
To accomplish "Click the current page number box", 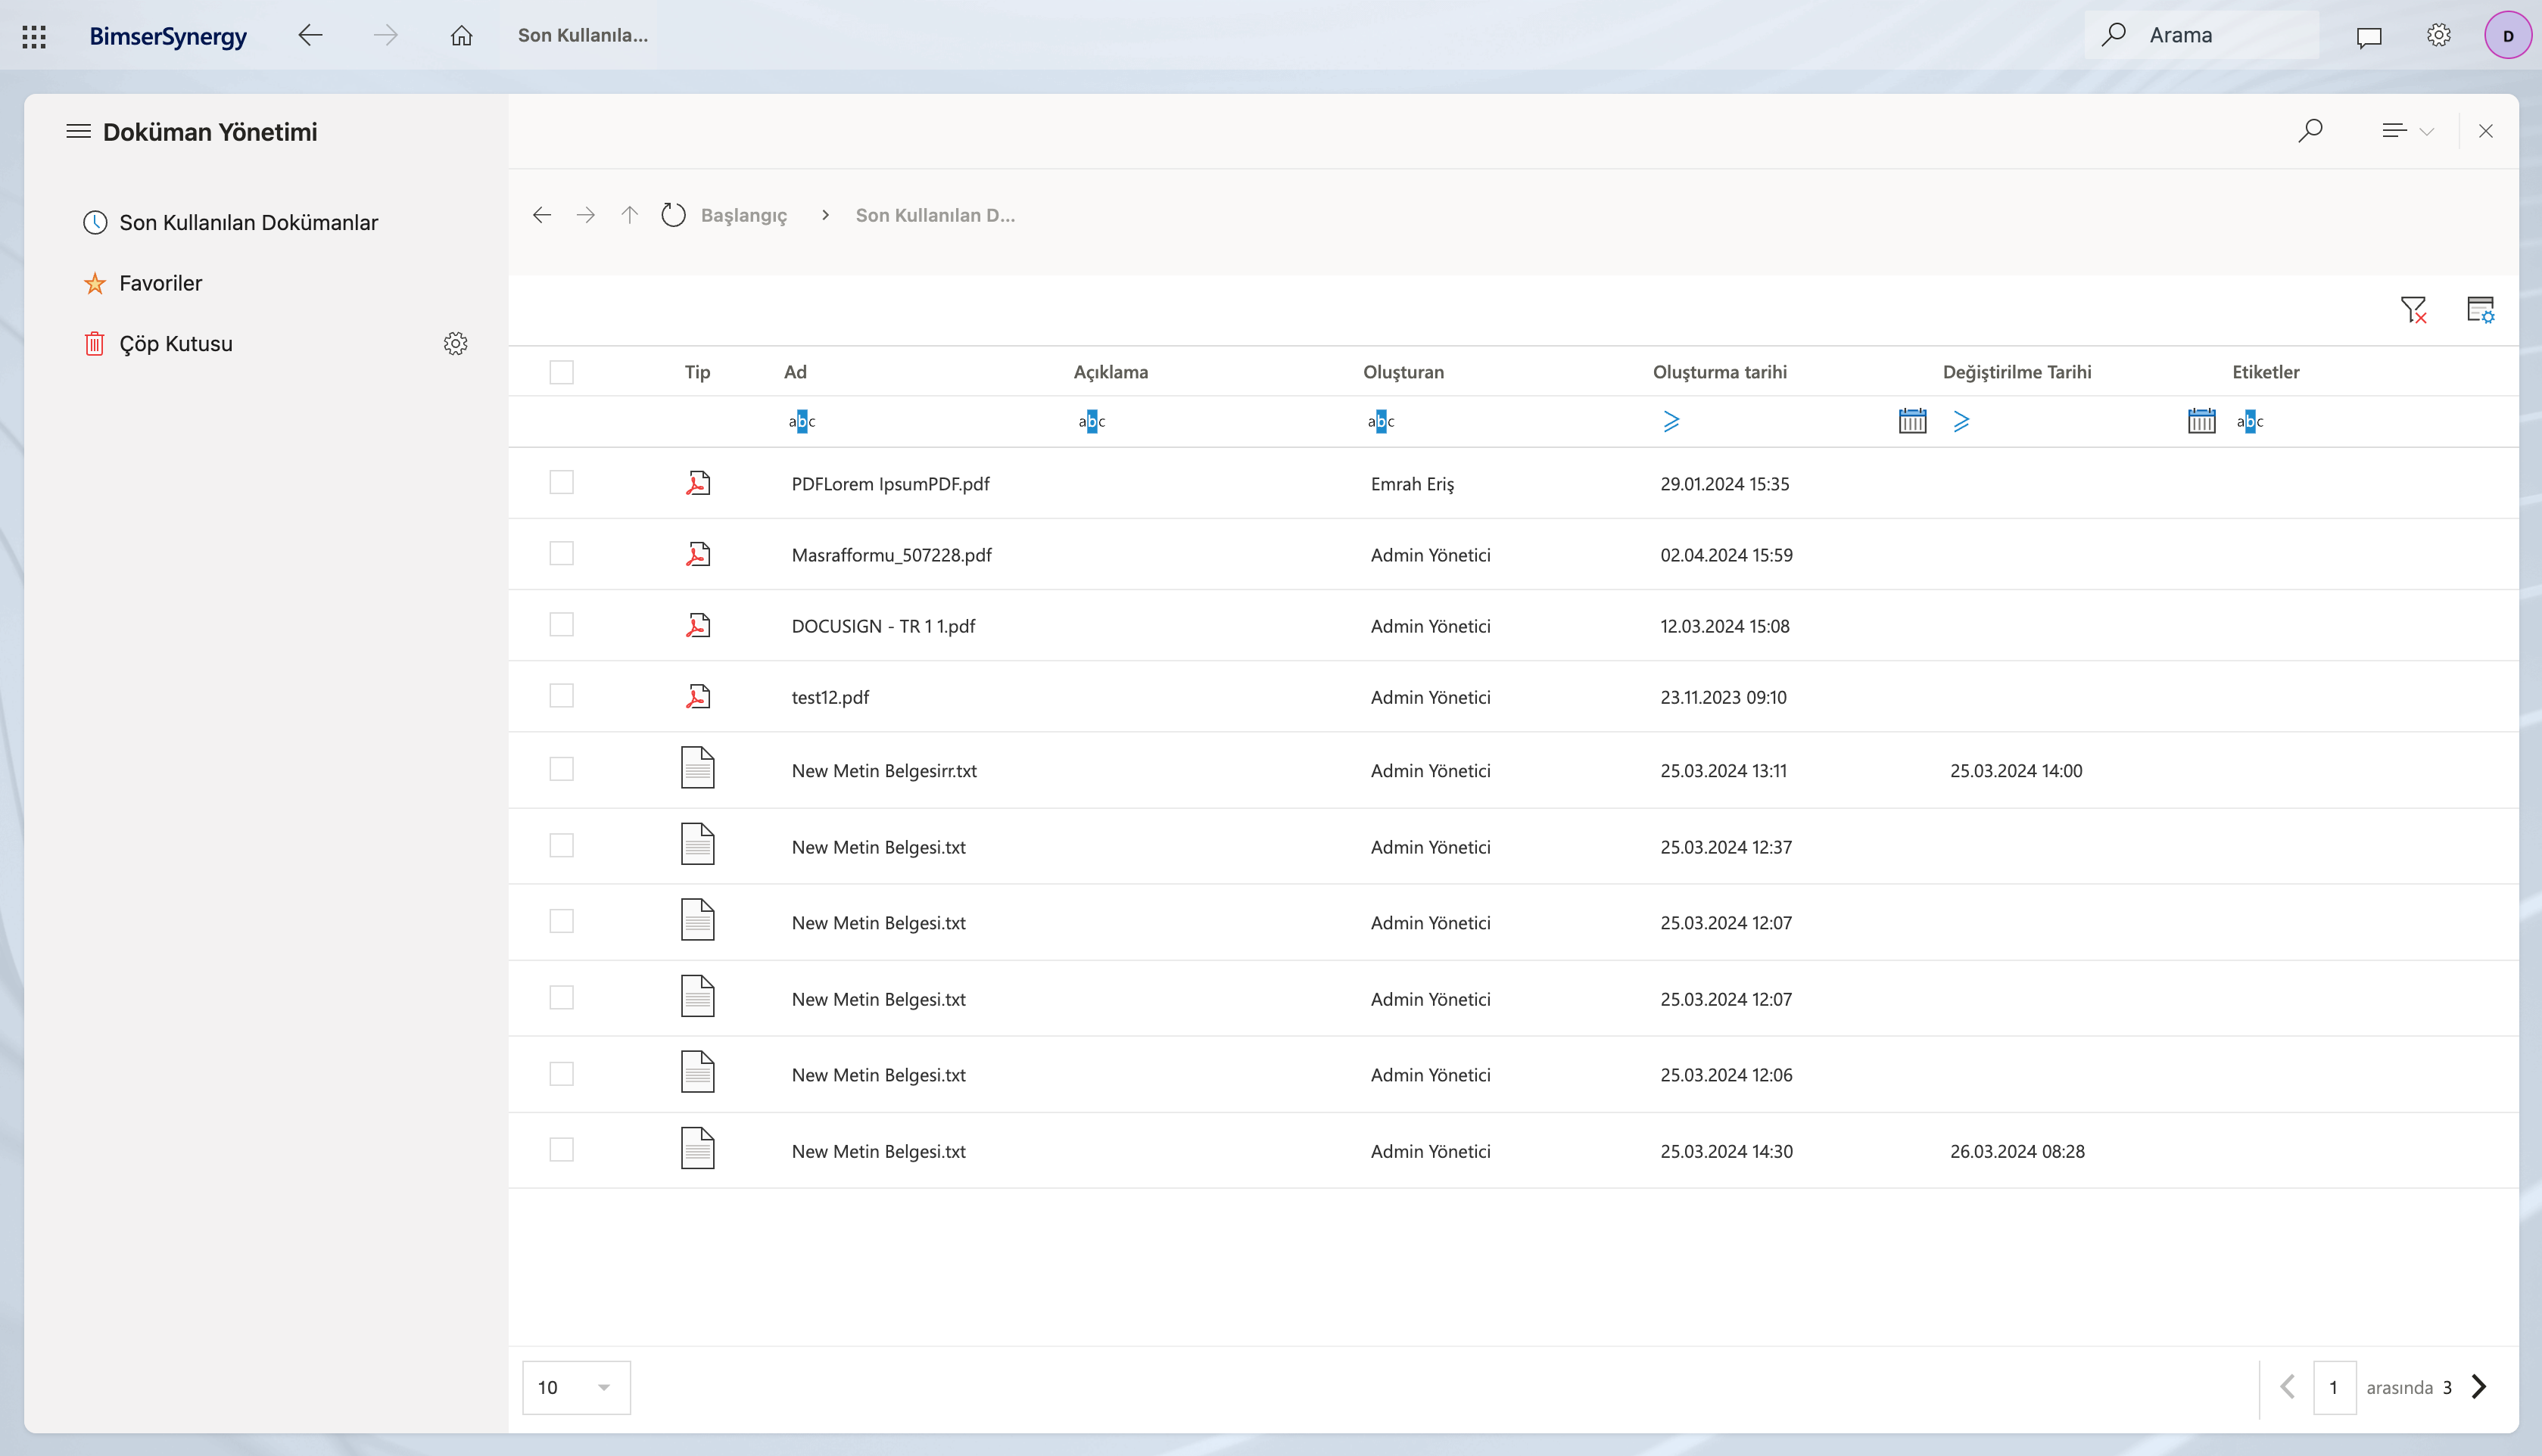I will [2334, 1387].
